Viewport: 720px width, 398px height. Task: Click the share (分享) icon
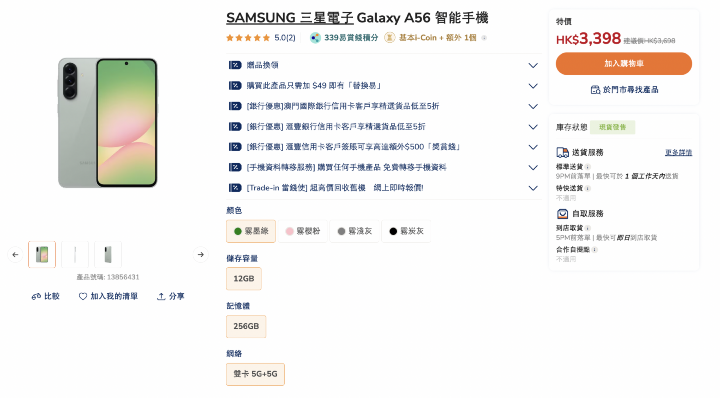[161, 297]
